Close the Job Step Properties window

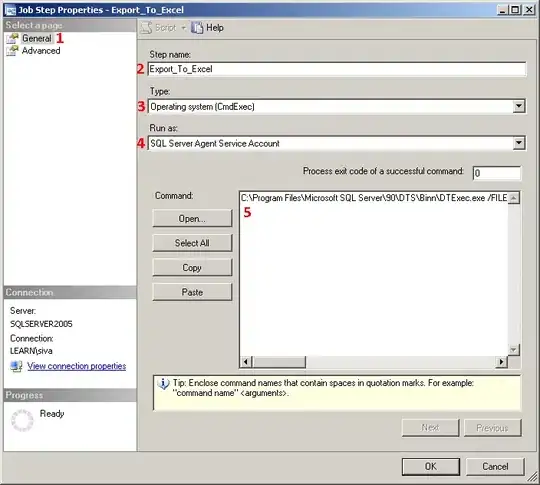tap(529, 10)
